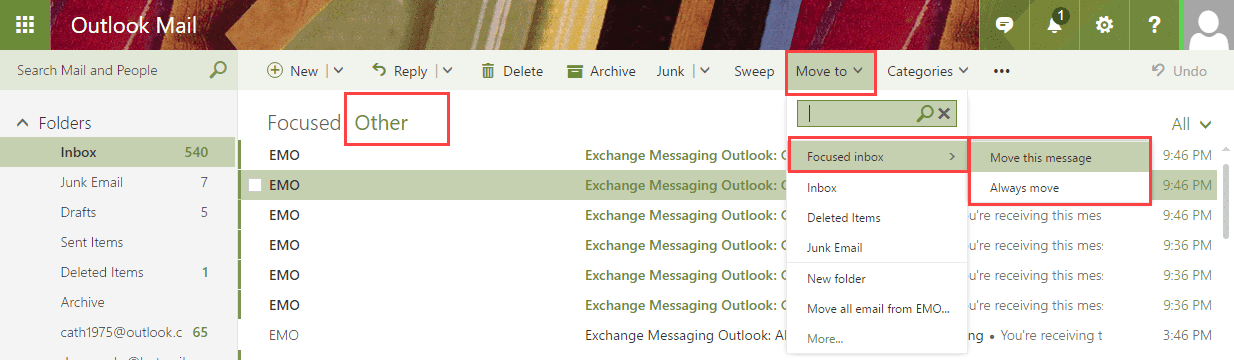1234x360 pixels.
Task: Open the Deleted Items folder in sidebar
Action: (x=119, y=272)
